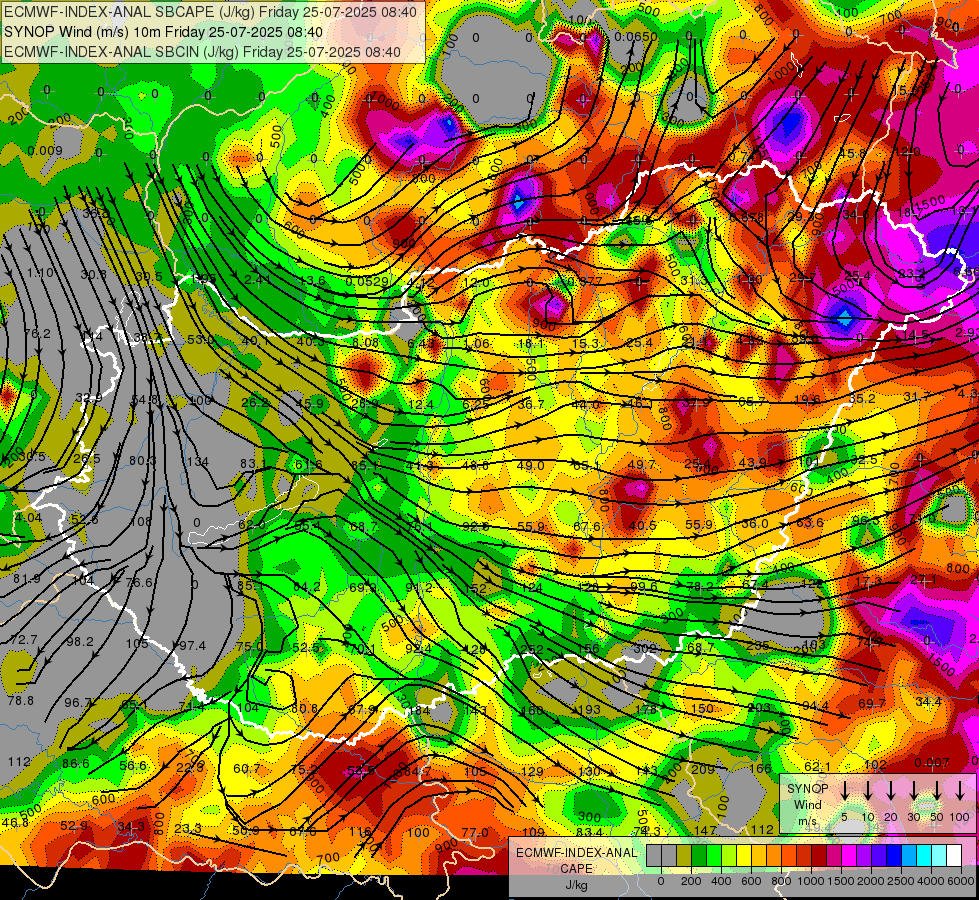Viewport: 979px width, 900px height.
Task: Pick the bright green swatch in the CAPE legend
Action: click(x=714, y=856)
